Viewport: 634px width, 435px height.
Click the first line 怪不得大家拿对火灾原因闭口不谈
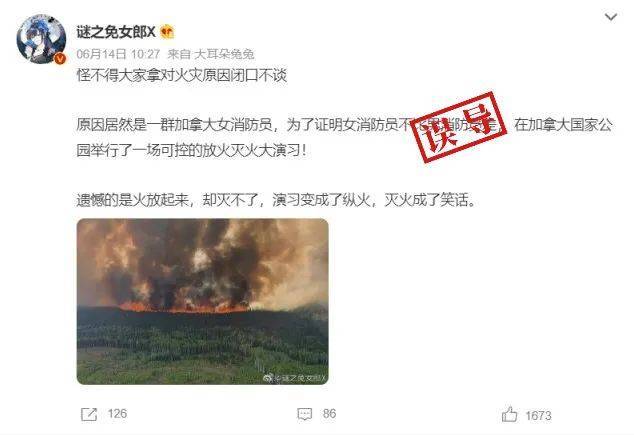coord(182,75)
